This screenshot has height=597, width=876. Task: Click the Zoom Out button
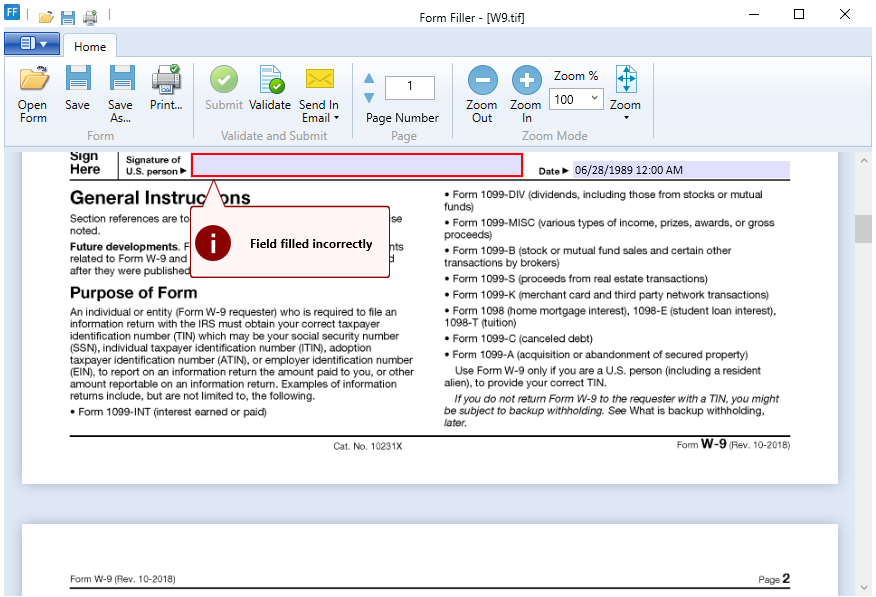click(482, 93)
